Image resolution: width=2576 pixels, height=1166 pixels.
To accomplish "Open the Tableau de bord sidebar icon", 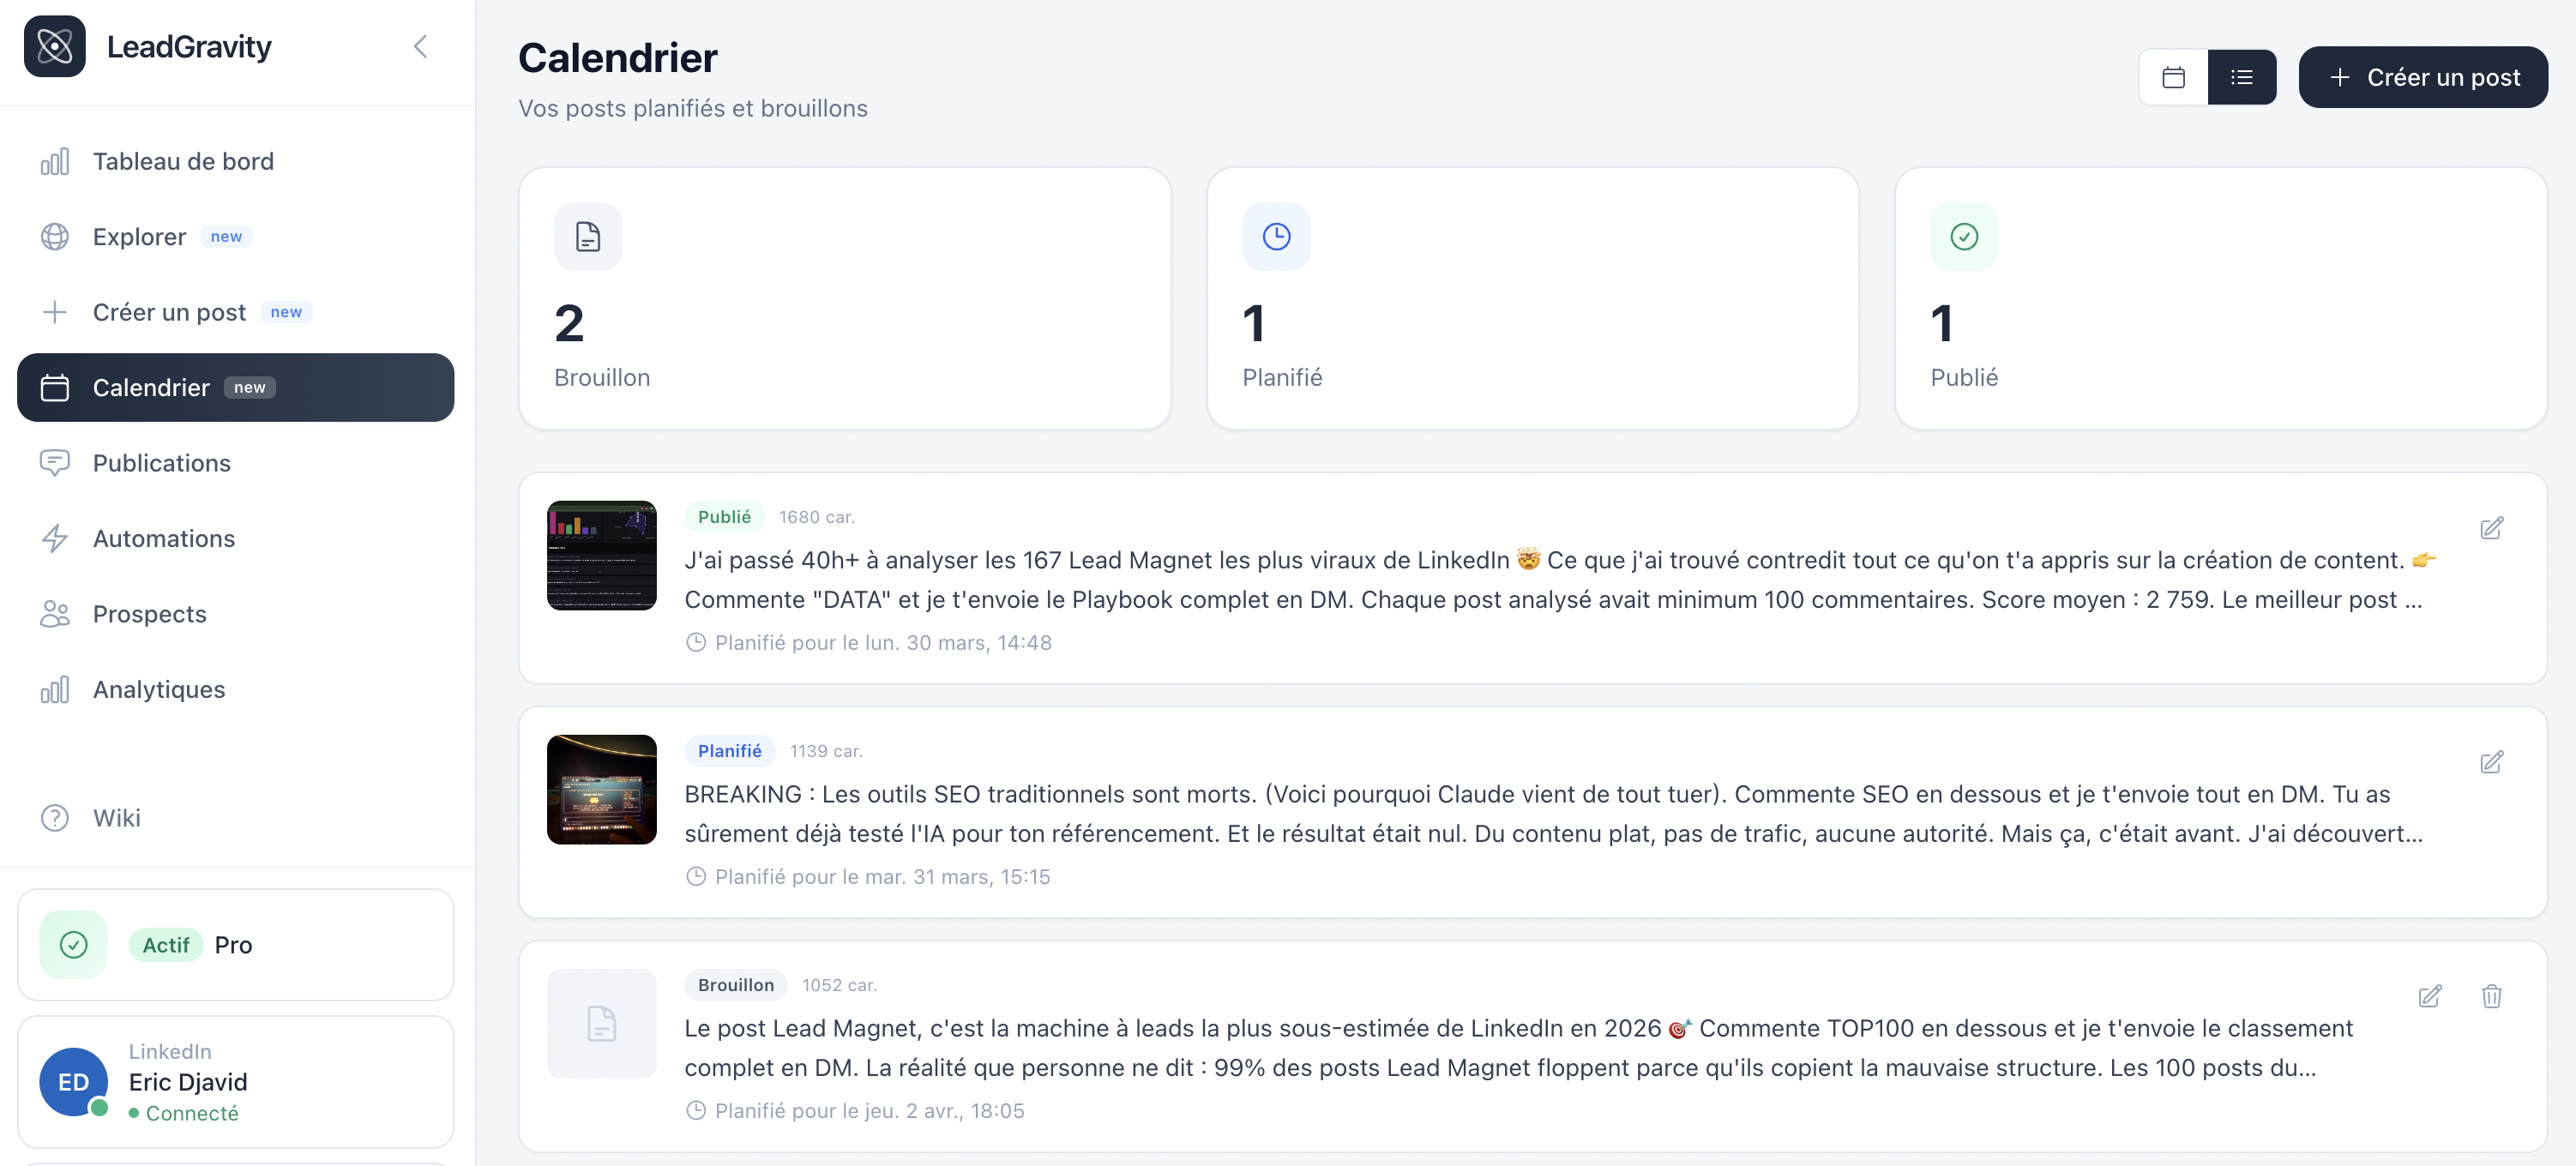I will pyautogui.click(x=56, y=160).
